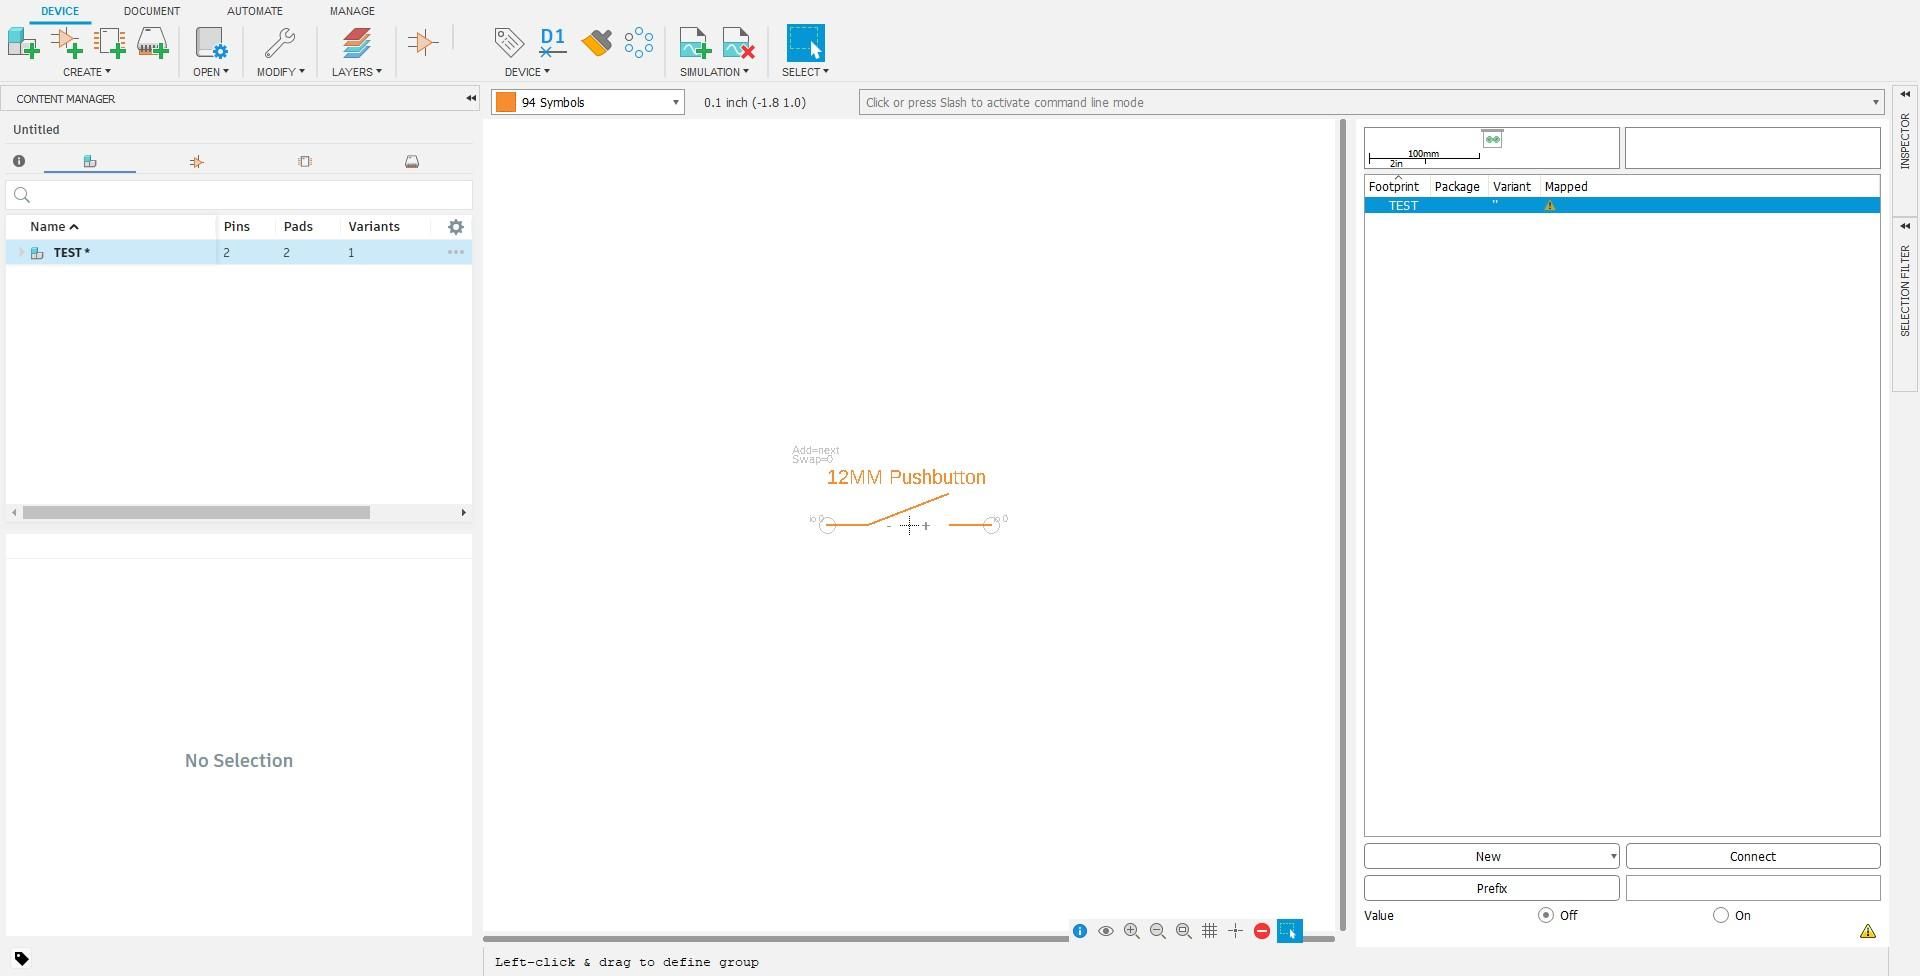
Task: Click the red stop command icon
Action: [1262, 931]
